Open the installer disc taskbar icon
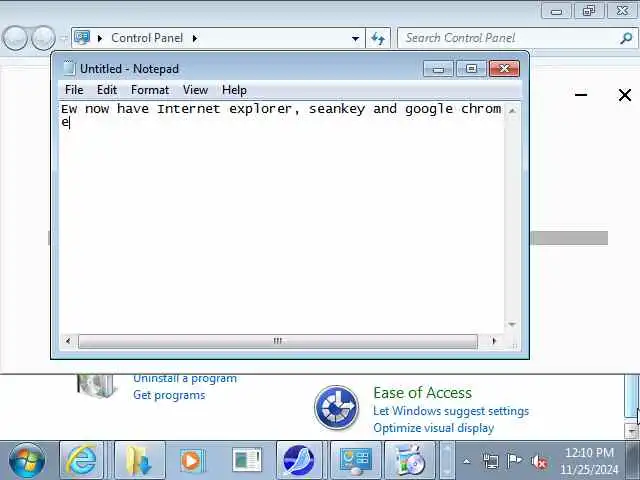 410,460
